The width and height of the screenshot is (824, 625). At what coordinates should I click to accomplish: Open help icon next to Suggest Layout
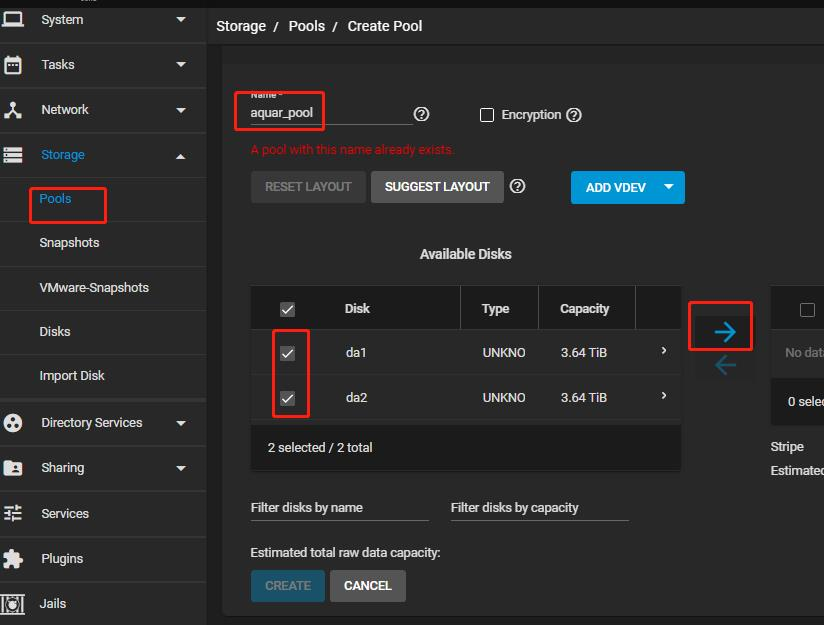pos(517,186)
